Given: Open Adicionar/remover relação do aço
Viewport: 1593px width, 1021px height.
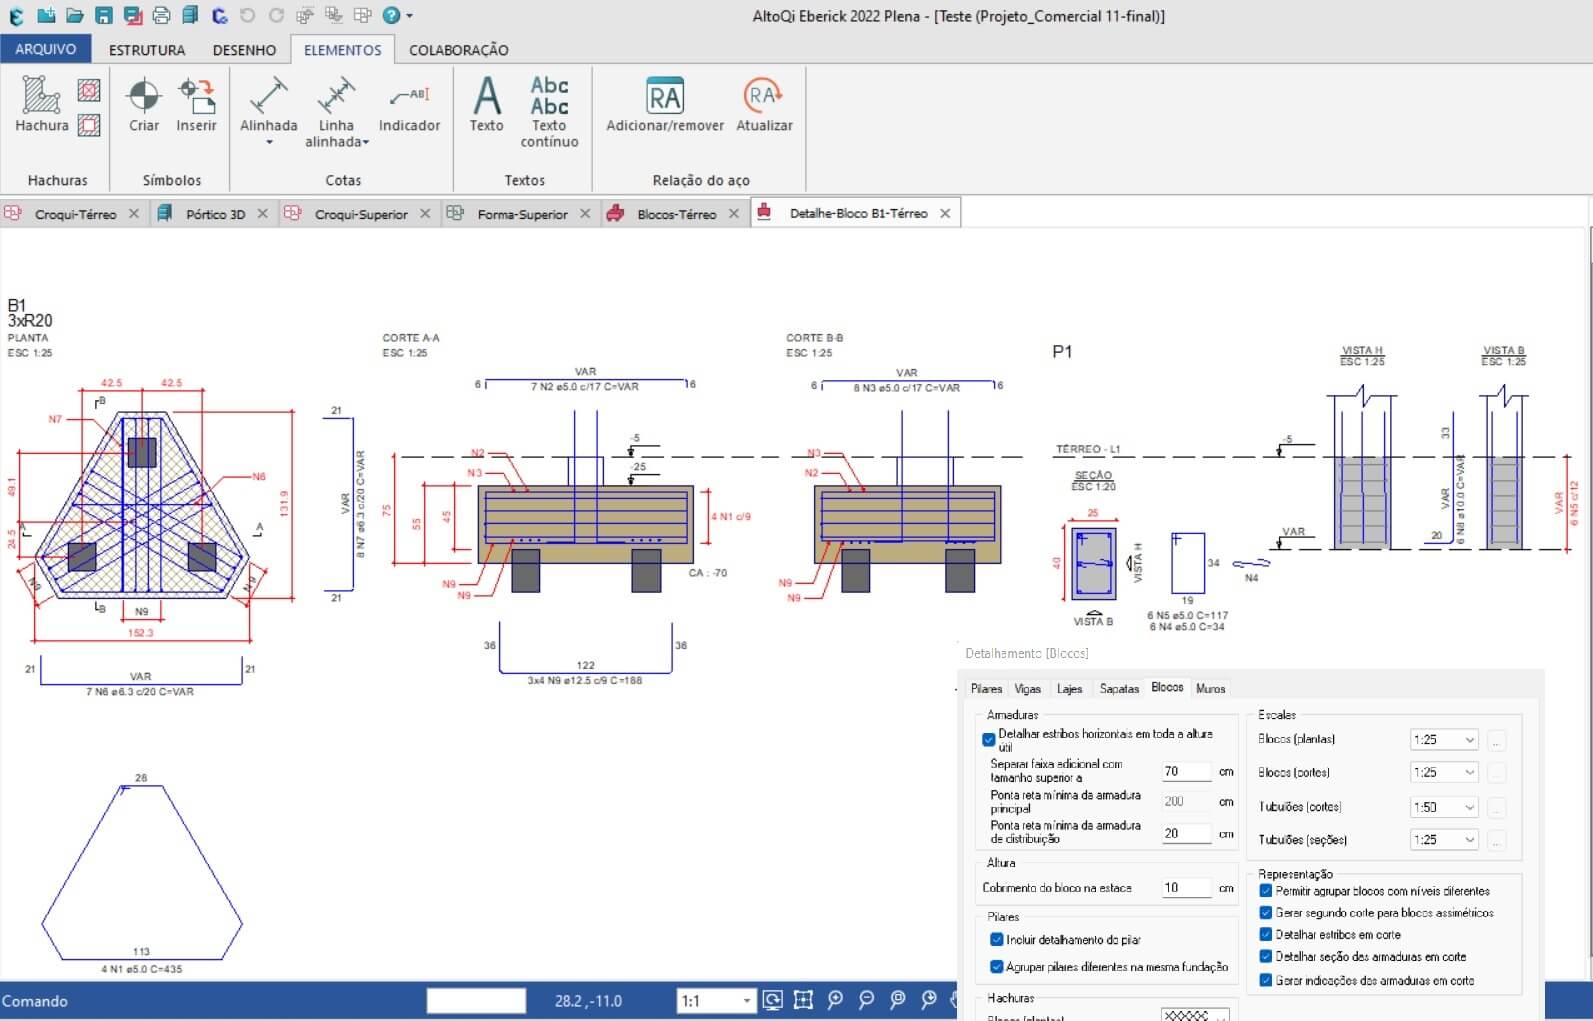Looking at the screenshot, I should click(x=665, y=104).
